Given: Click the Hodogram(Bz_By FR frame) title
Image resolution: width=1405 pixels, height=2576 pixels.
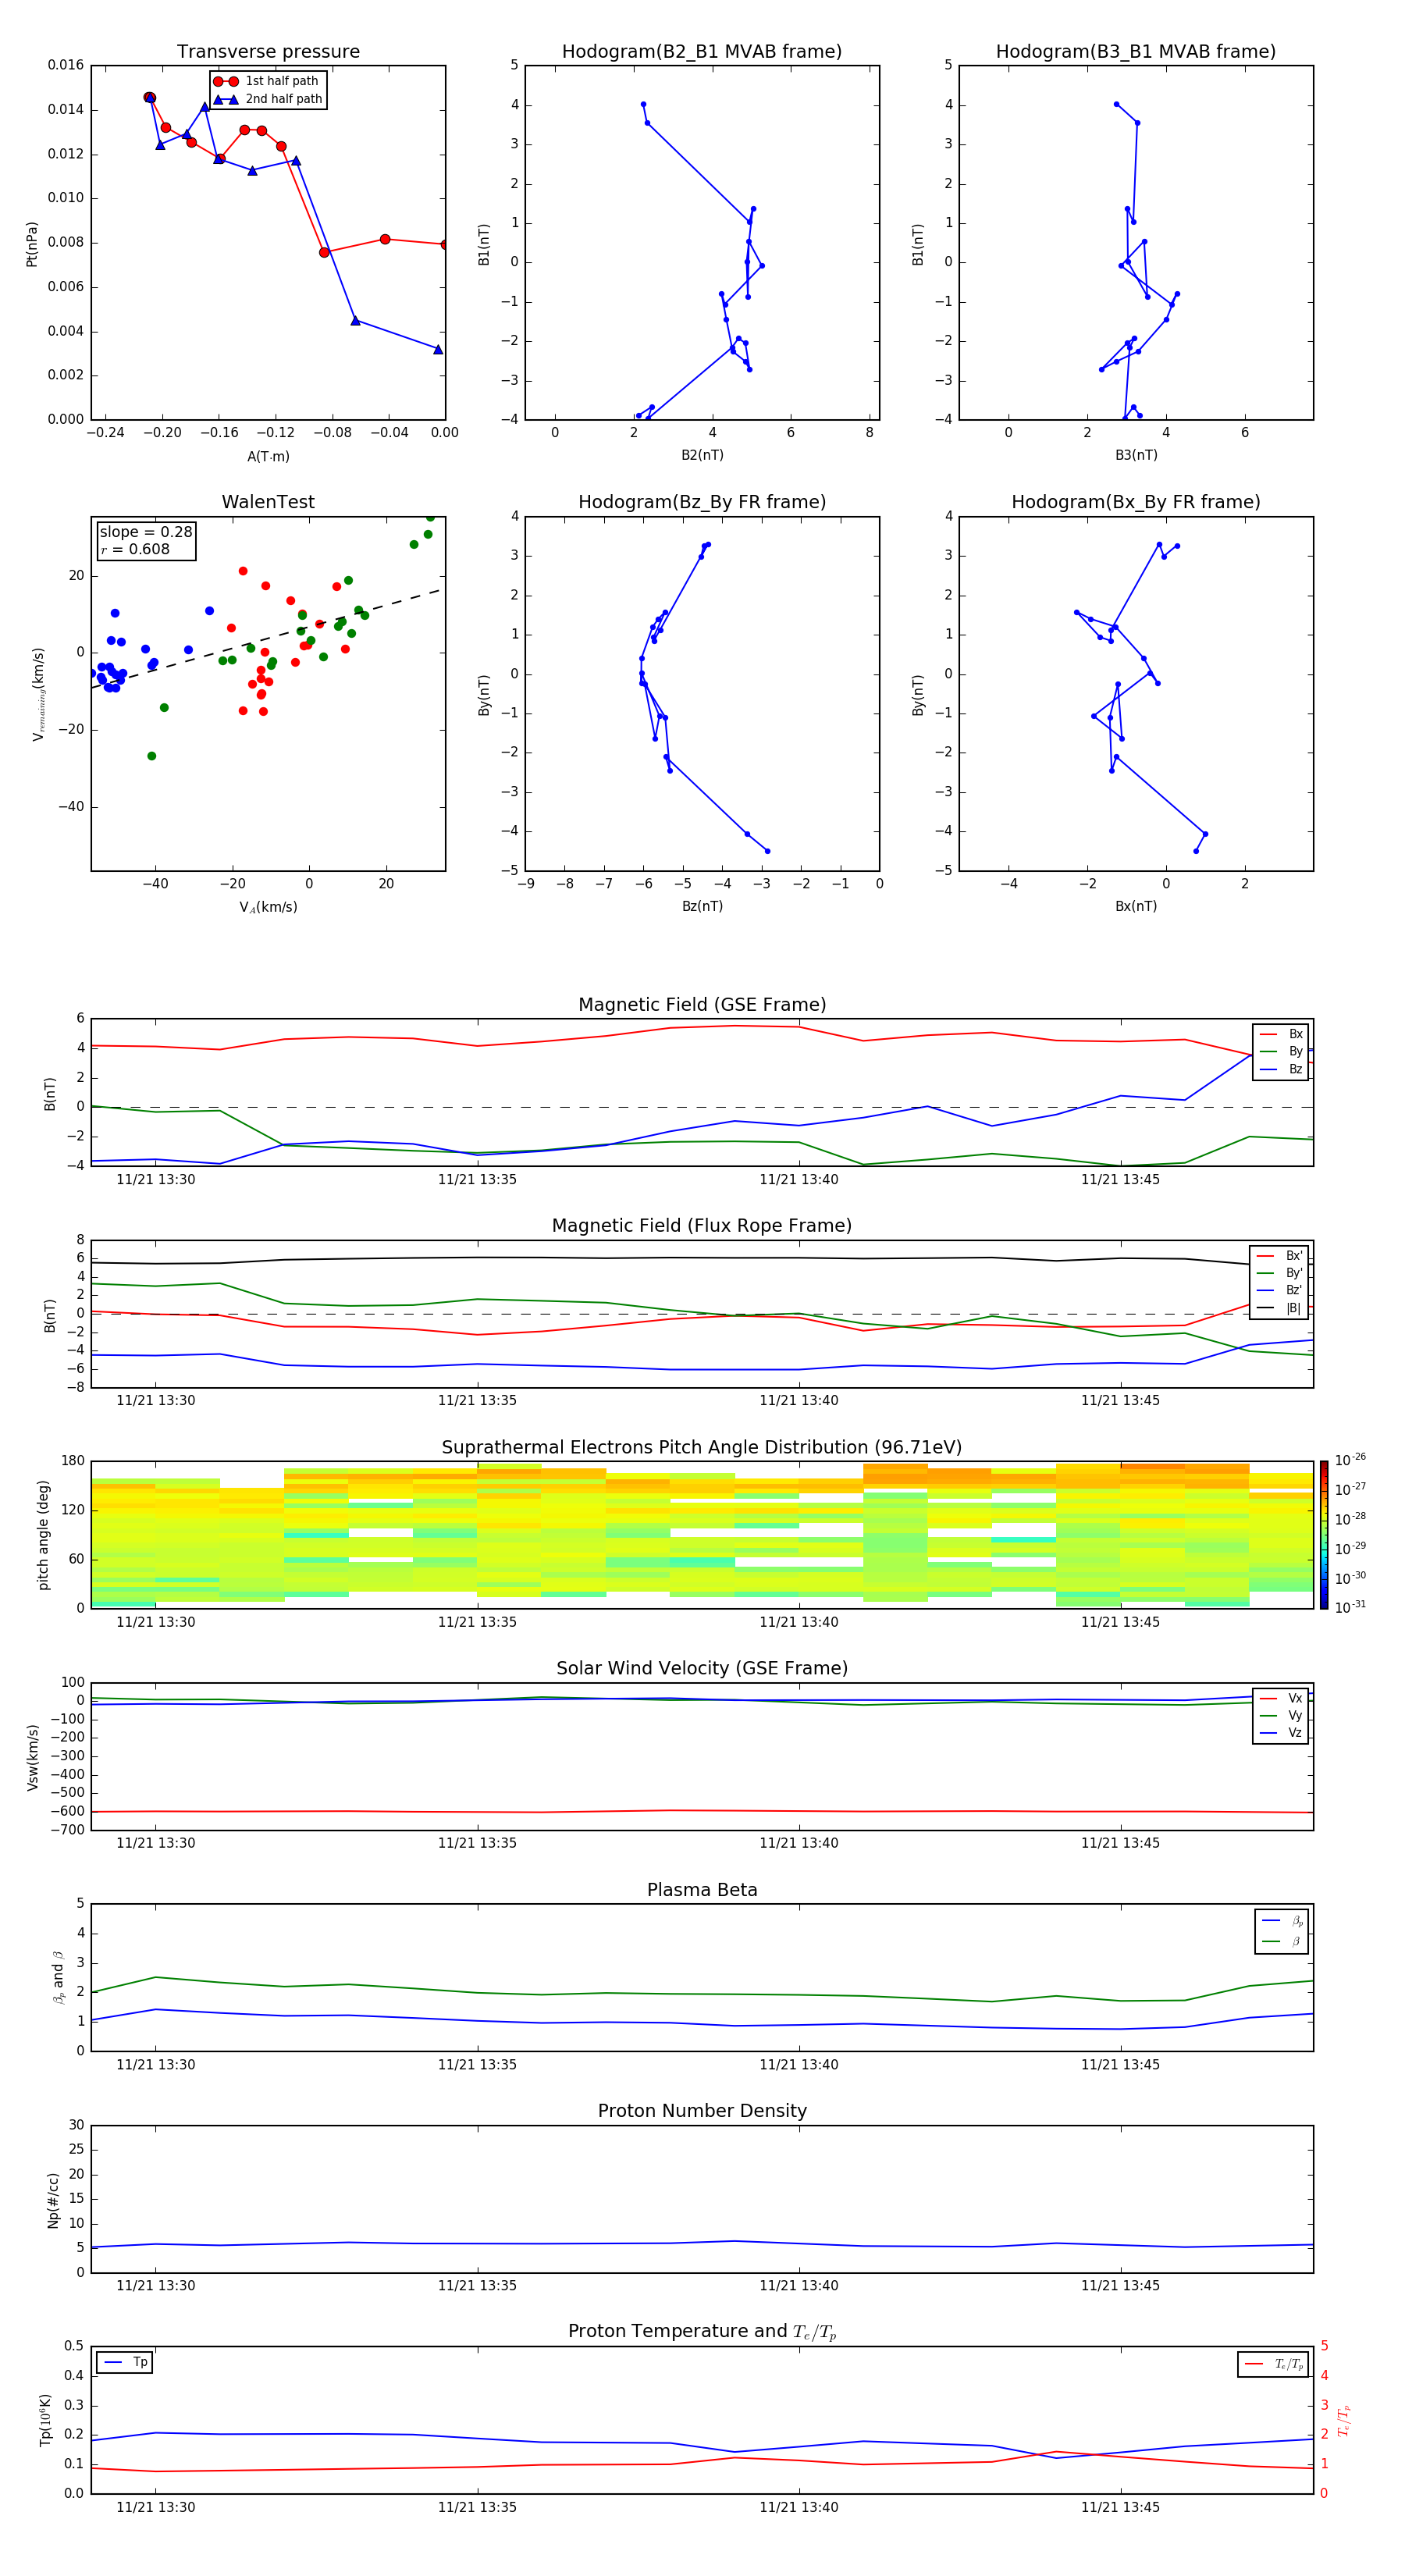Looking at the screenshot, I should click(x=702, y=502).
